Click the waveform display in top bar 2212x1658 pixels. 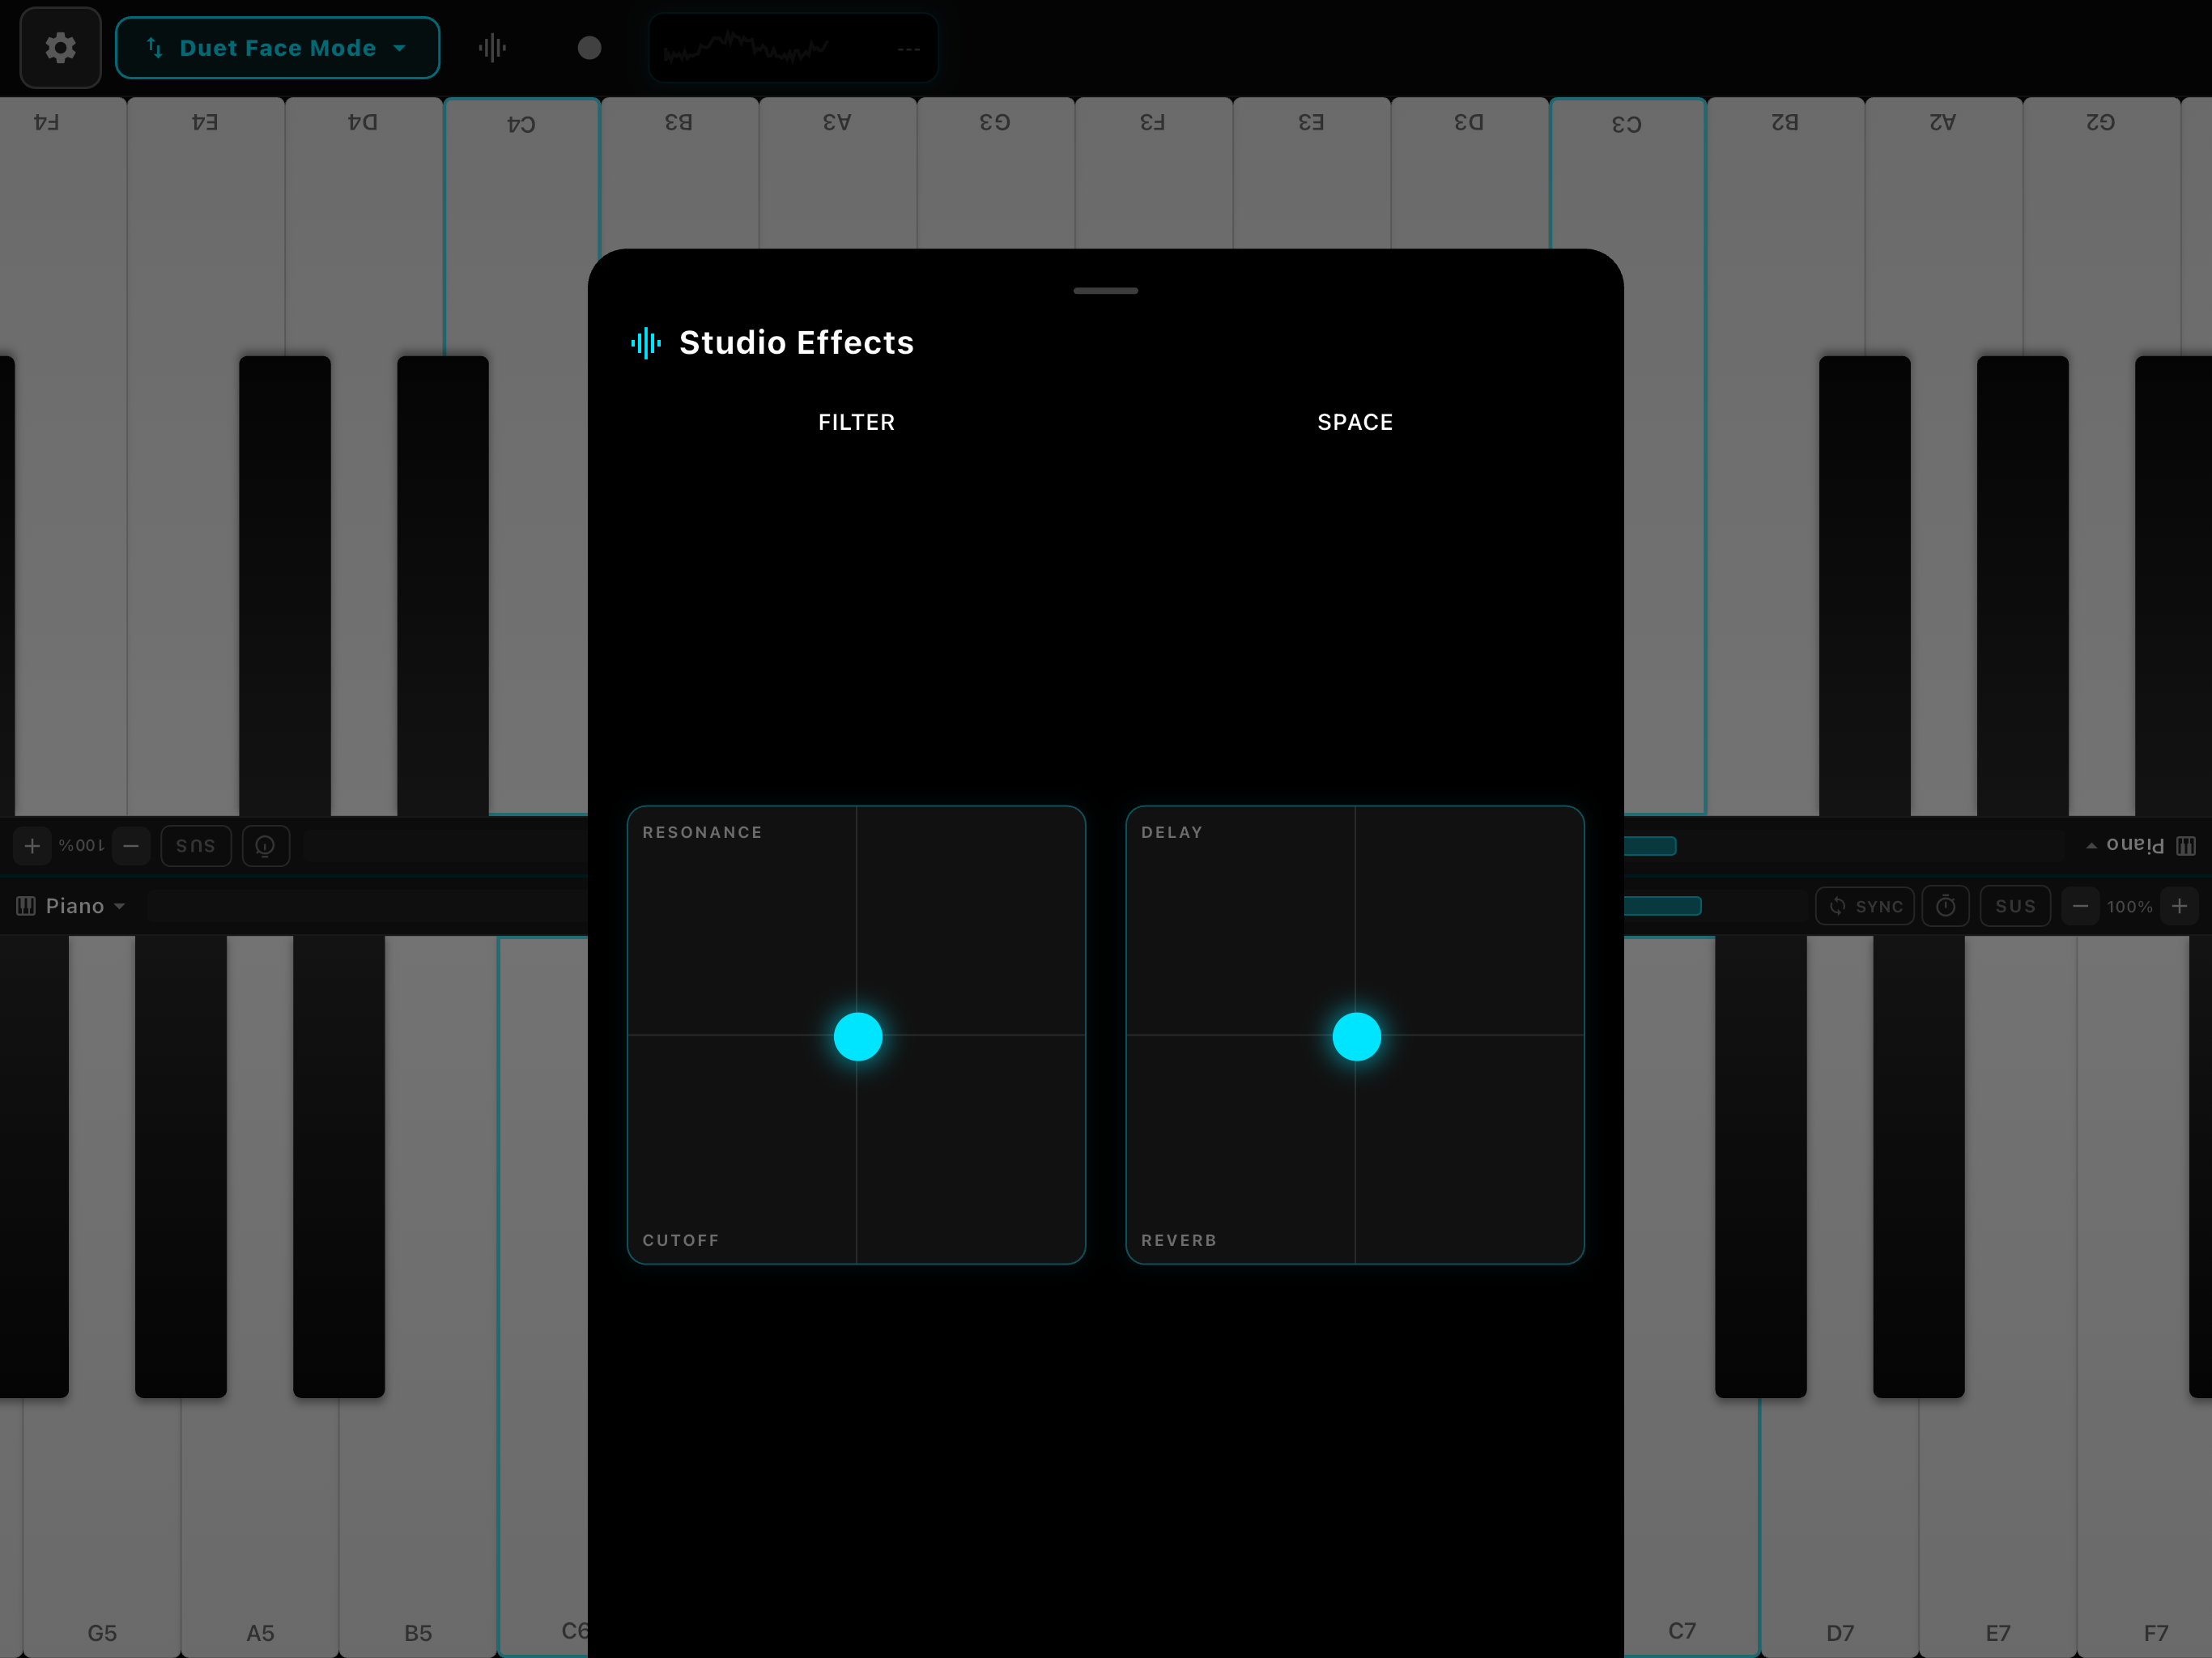(x=793, y=48)
